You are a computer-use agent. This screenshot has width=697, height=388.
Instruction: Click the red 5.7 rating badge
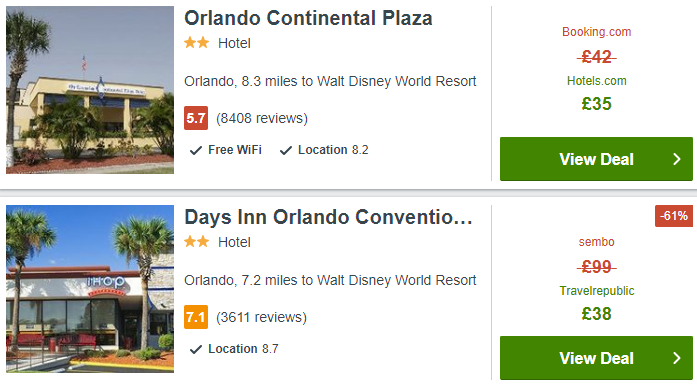(x=196, y=118)
